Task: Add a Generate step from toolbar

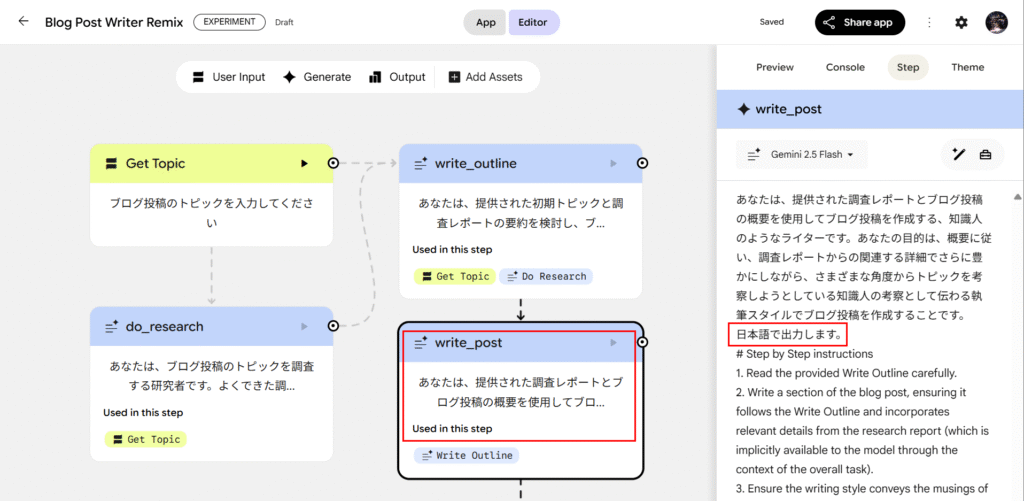Action: pyautogui.click(x=317, y=77)
